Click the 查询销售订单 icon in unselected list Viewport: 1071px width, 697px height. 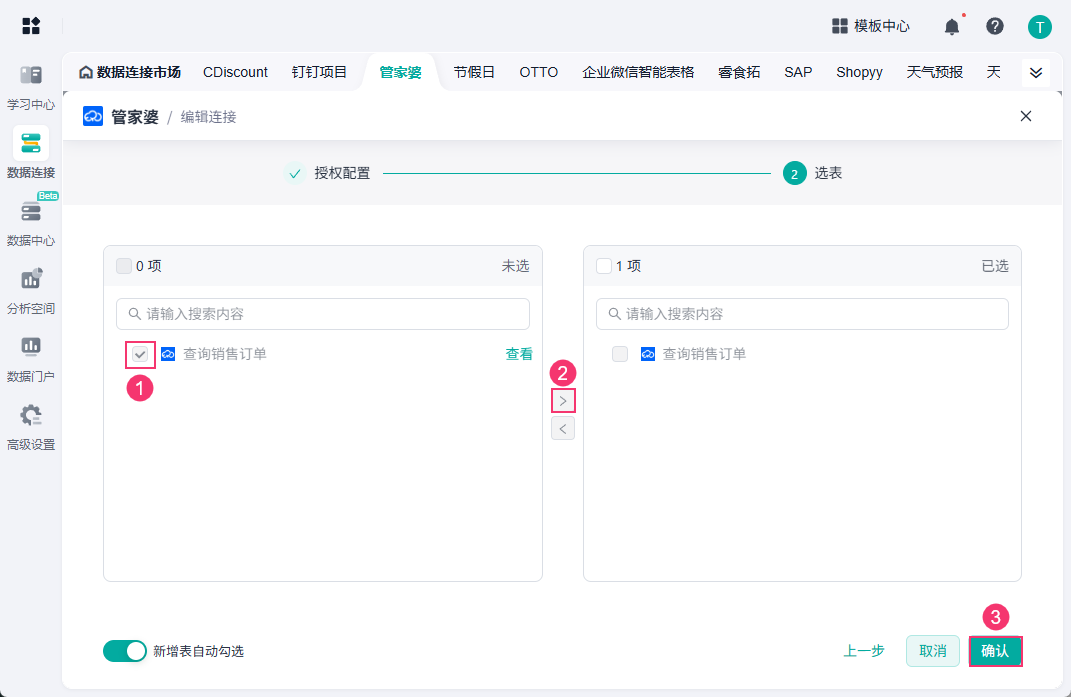(x=168, y=354)
